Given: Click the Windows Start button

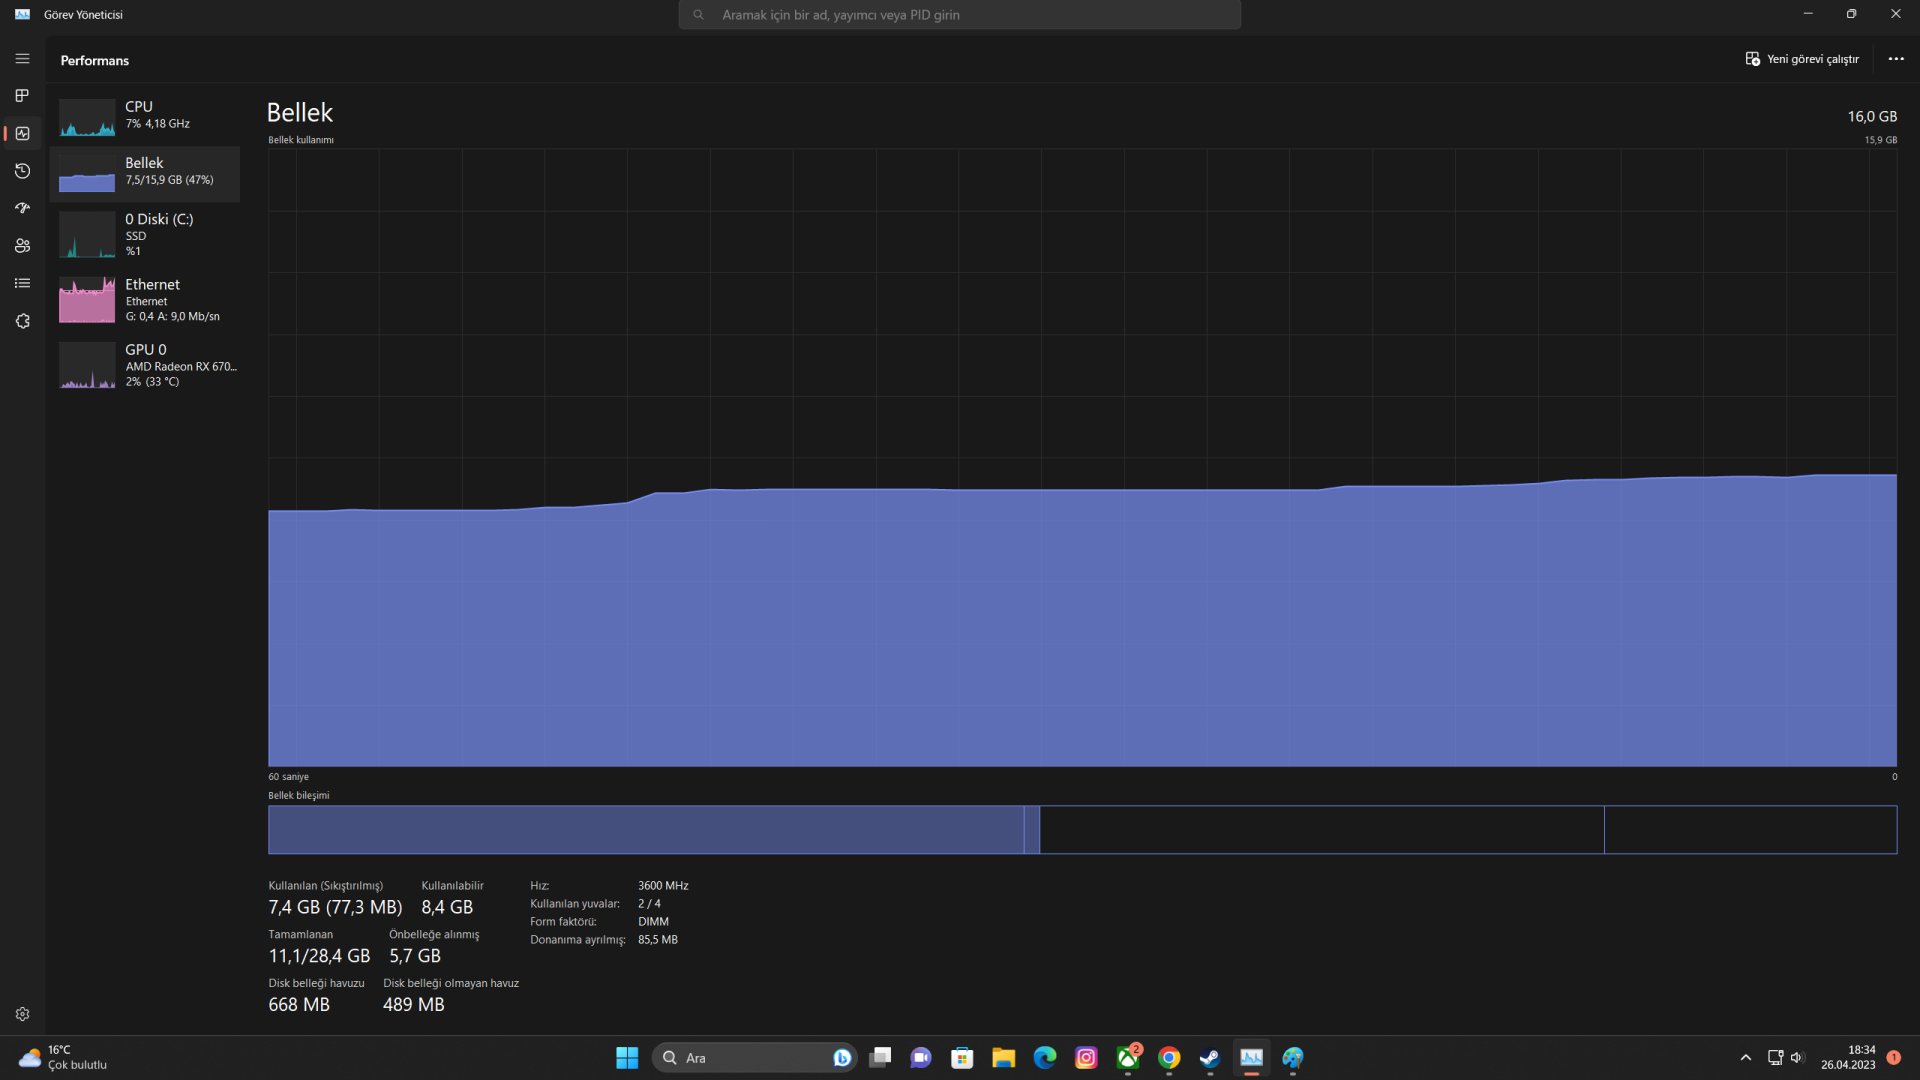Looking at the screenshot, I should 627,1057.
